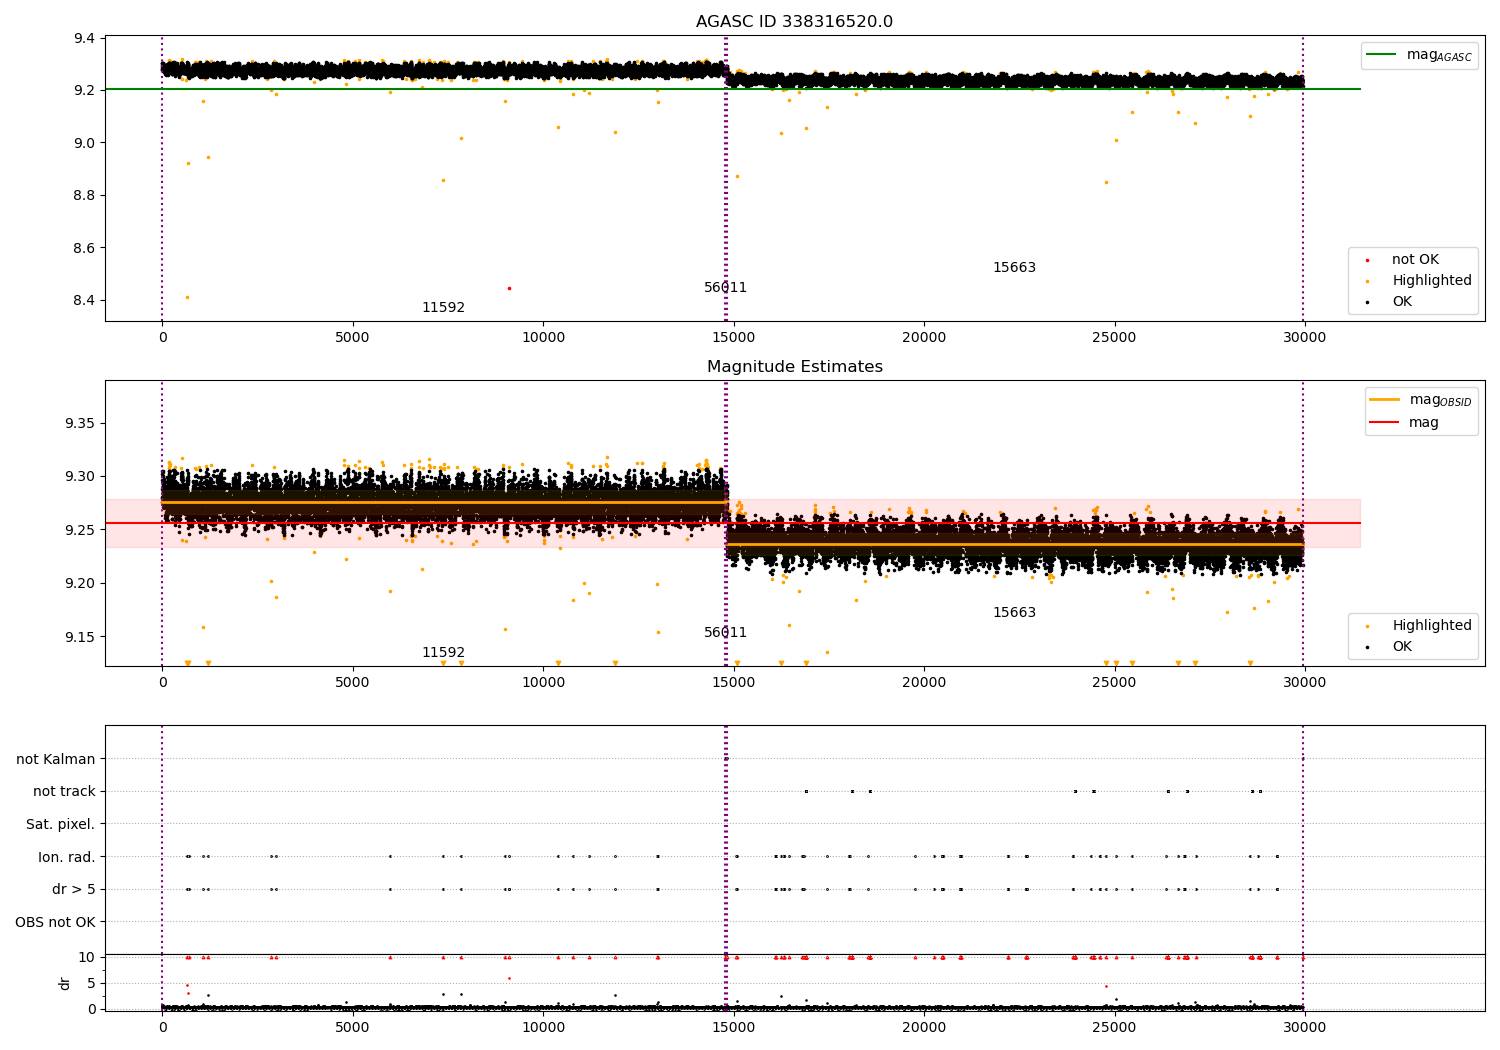Select 'OK' legend entry in Magnitude Estimates plot
Image resolution: width=1500 pixels, height=1050 pixels.
(x=1389, y=647)
